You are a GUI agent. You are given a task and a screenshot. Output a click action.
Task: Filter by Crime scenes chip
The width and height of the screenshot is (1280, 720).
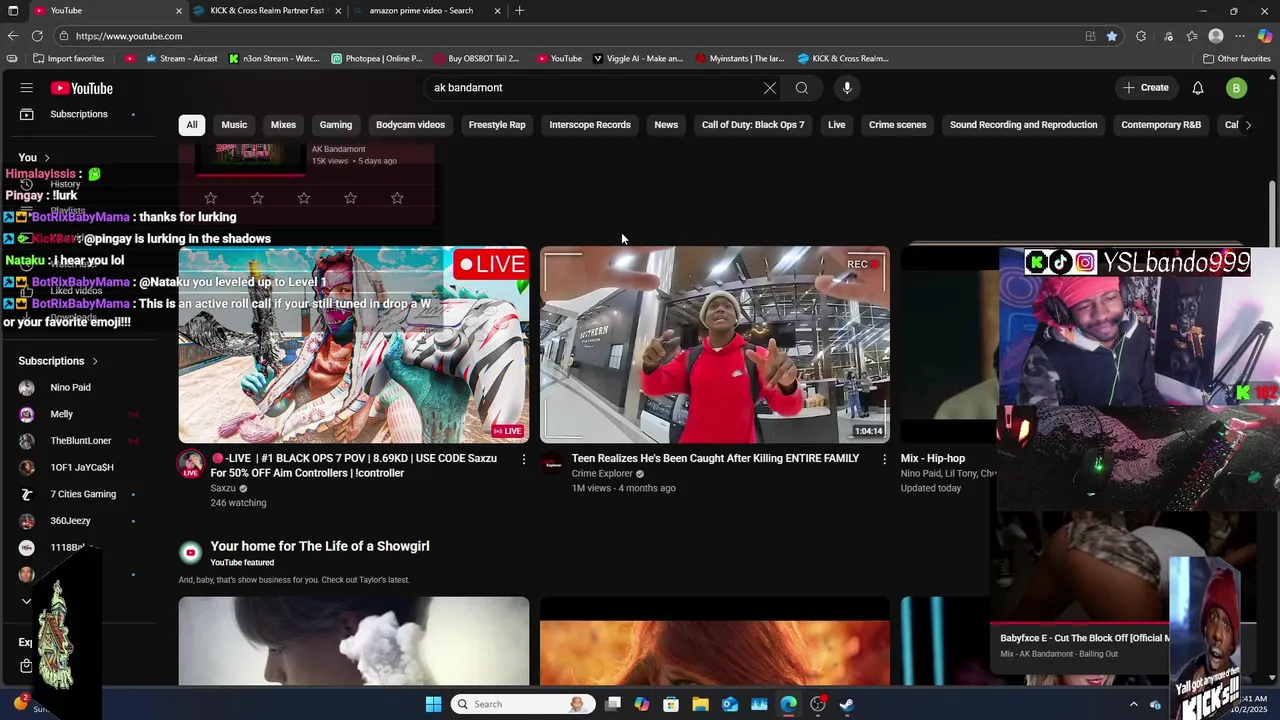[897, 125]
